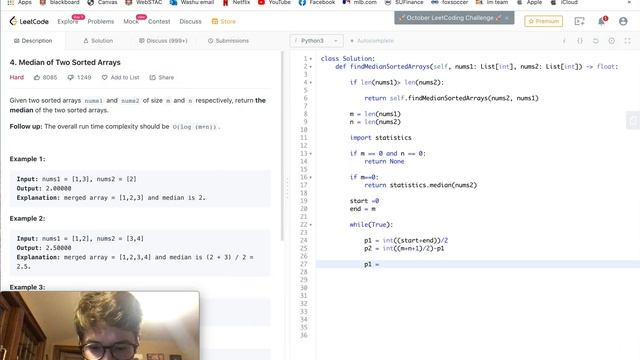Open the editor settings icon
Screen dimensions: 640x360
click(x=611, y=41)
